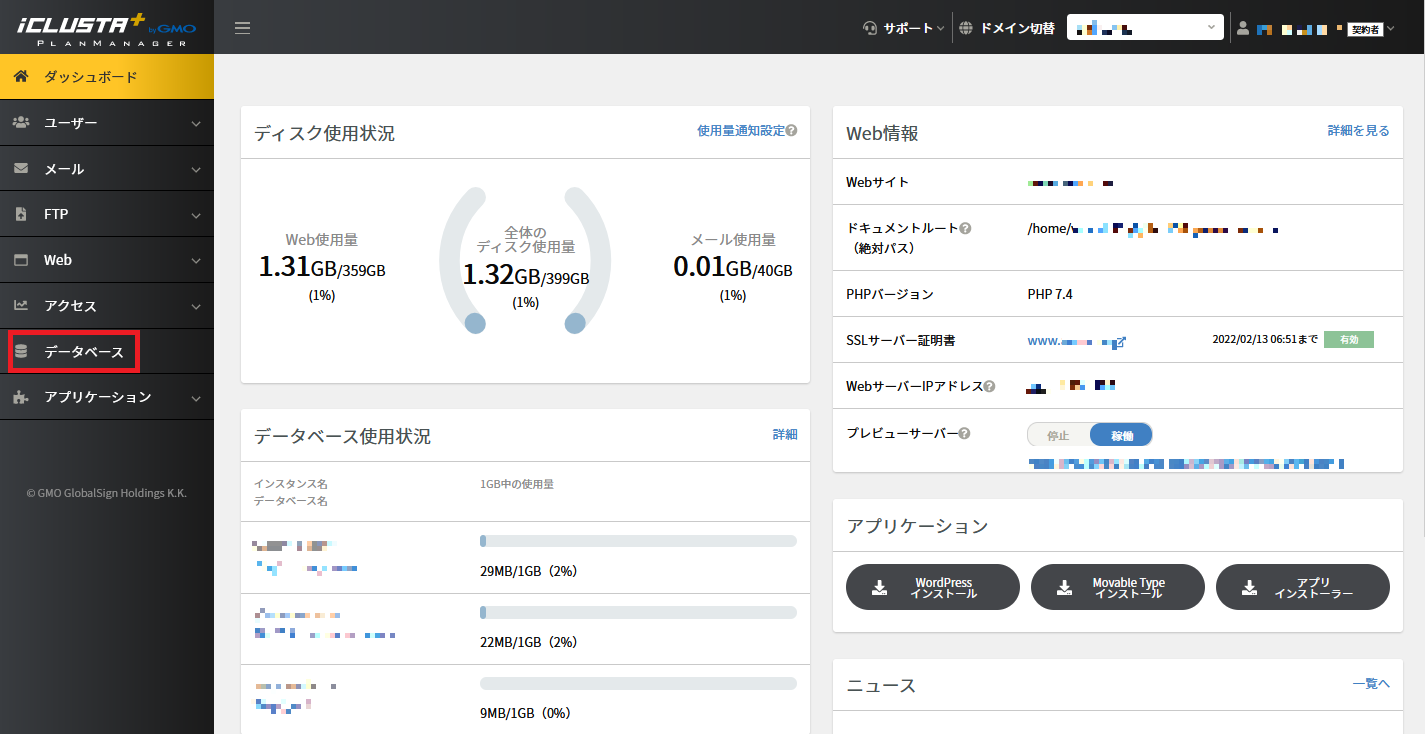The image size is (1425, 734).
Task: Click the globe icon beside ドメイン切替
Action: (965, 28)
